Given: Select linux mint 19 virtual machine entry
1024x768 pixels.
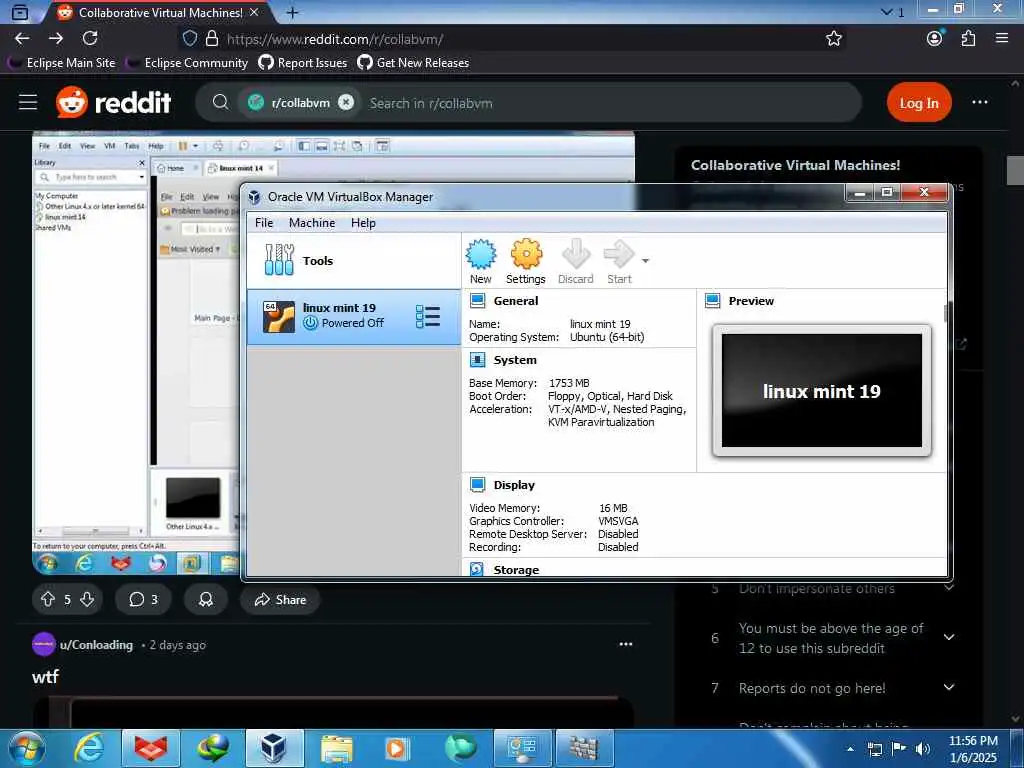Looking at the screenshot, I should pos(353,317).
